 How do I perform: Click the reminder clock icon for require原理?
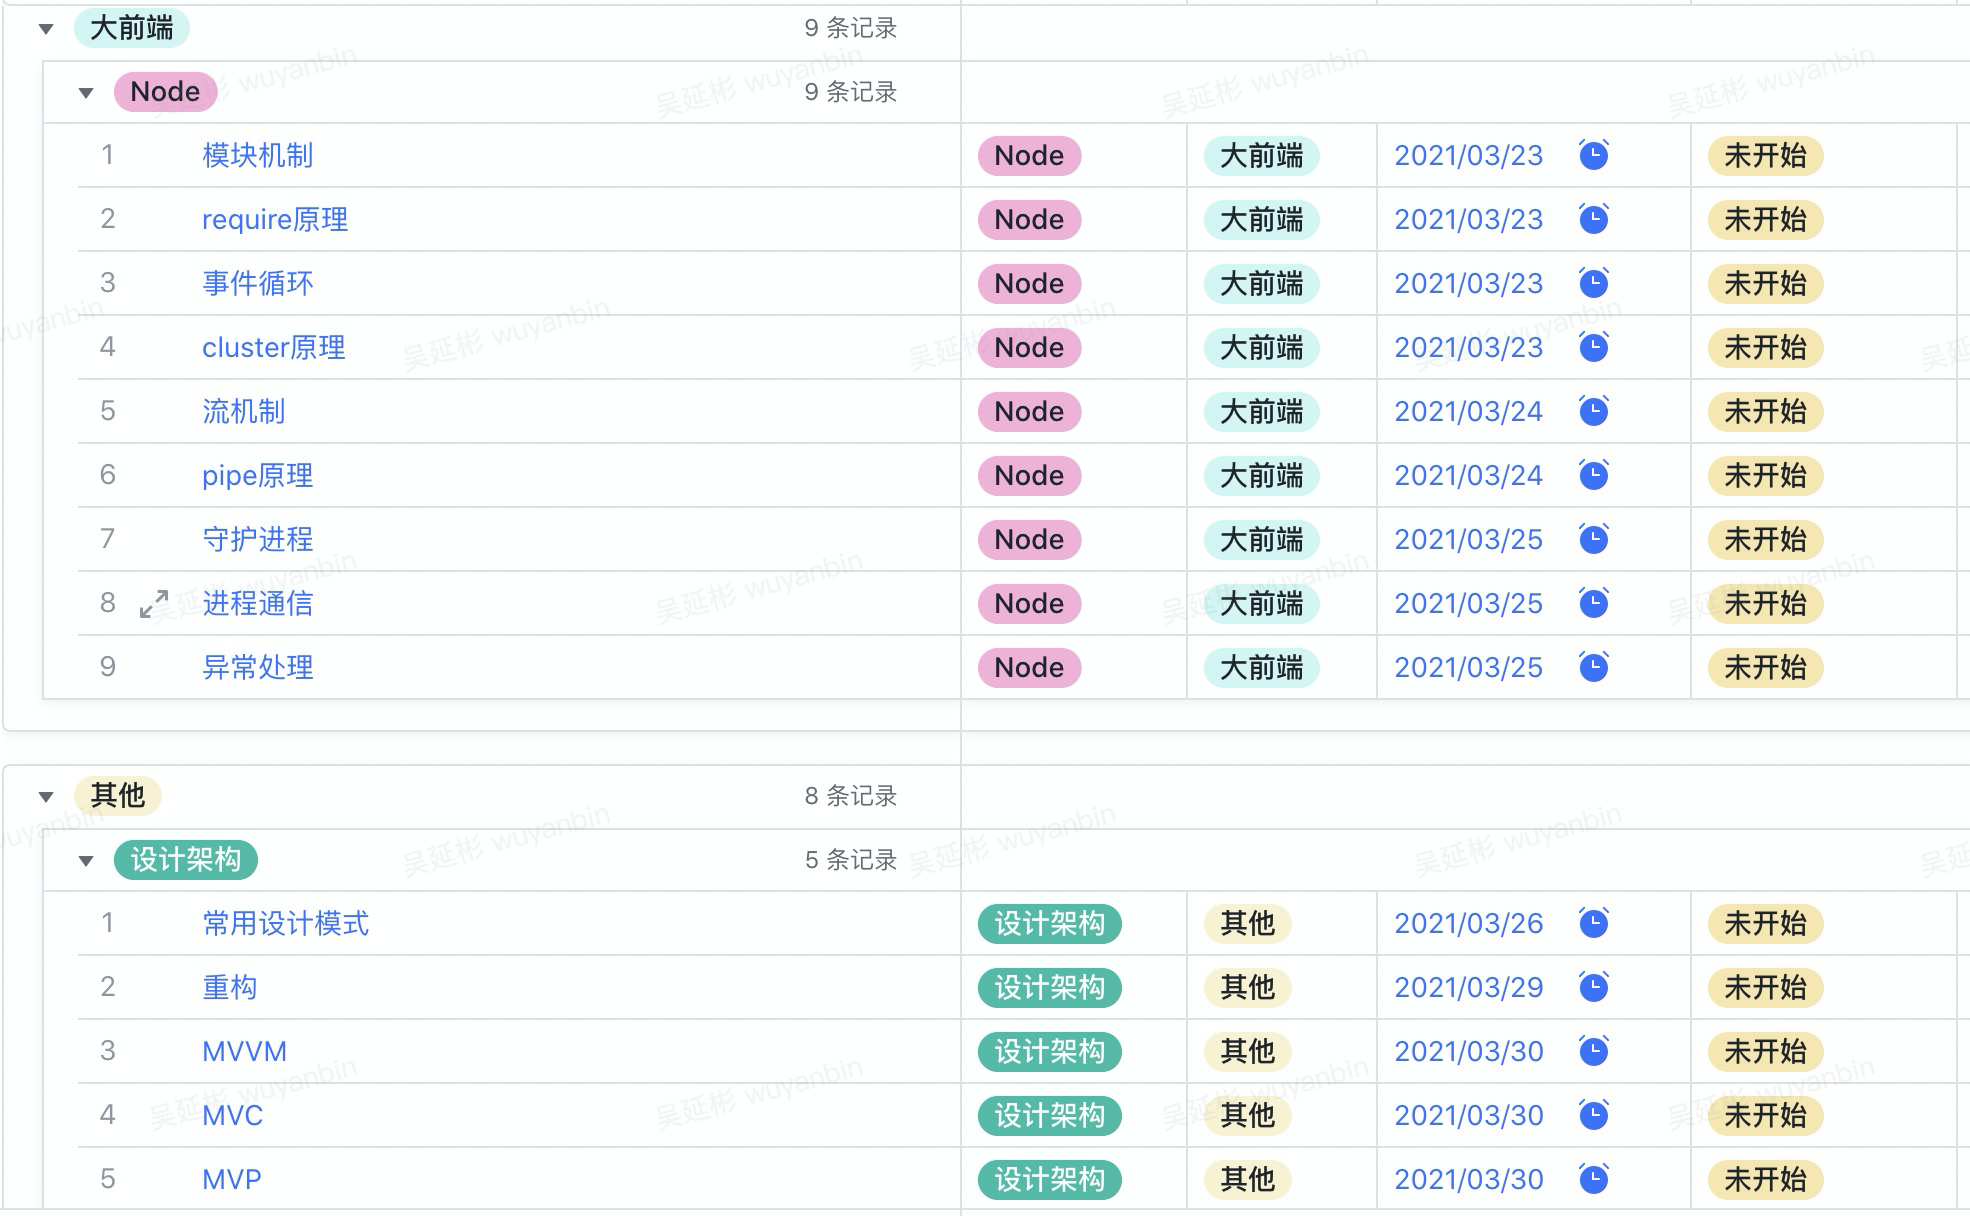coord(1593,219)
